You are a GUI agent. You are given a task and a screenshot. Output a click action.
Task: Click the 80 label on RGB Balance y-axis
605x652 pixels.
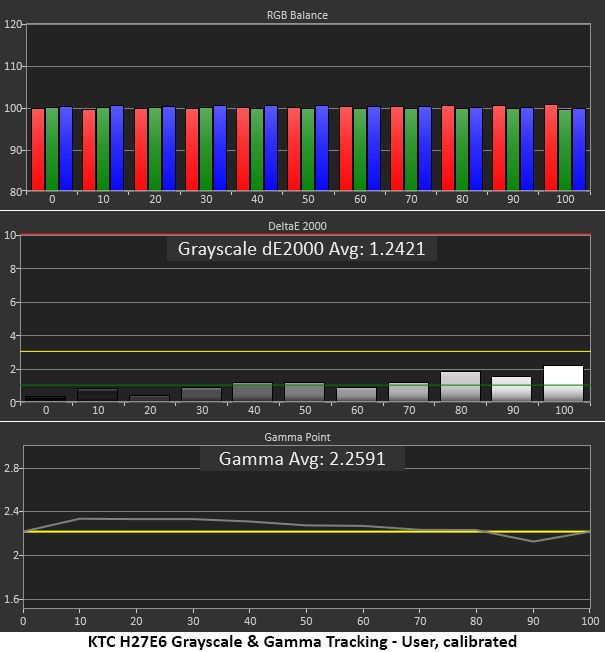click(15, 192)
